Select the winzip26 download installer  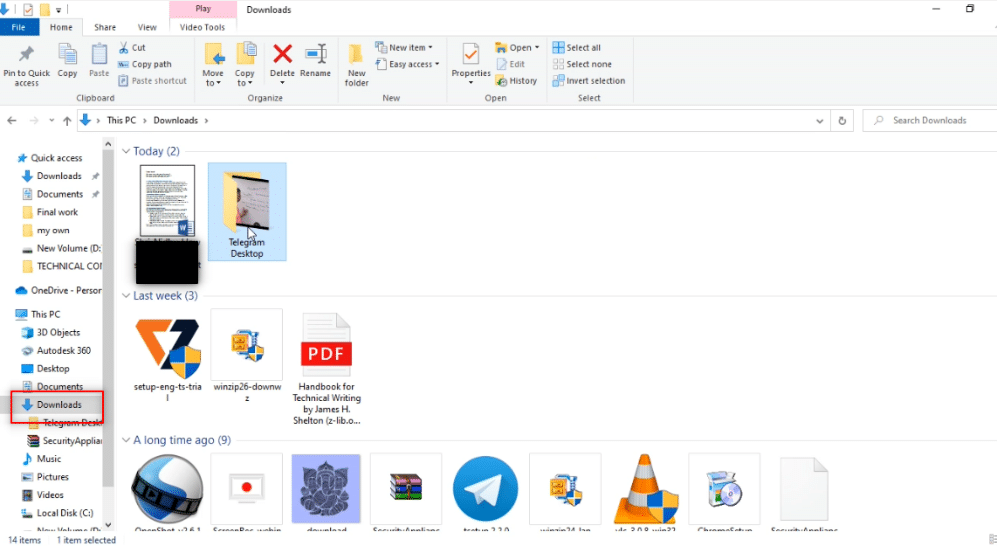247,356
